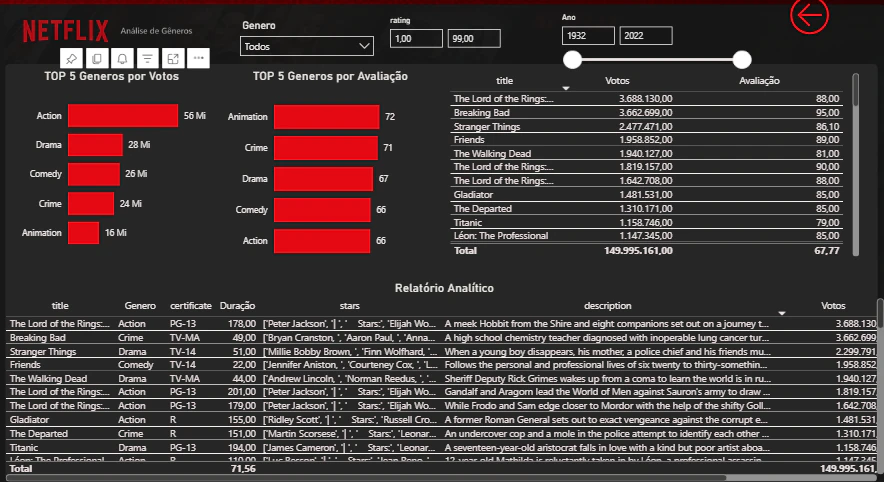
Task: Click the rating maximum field 99,00
Action: [474, 38]
